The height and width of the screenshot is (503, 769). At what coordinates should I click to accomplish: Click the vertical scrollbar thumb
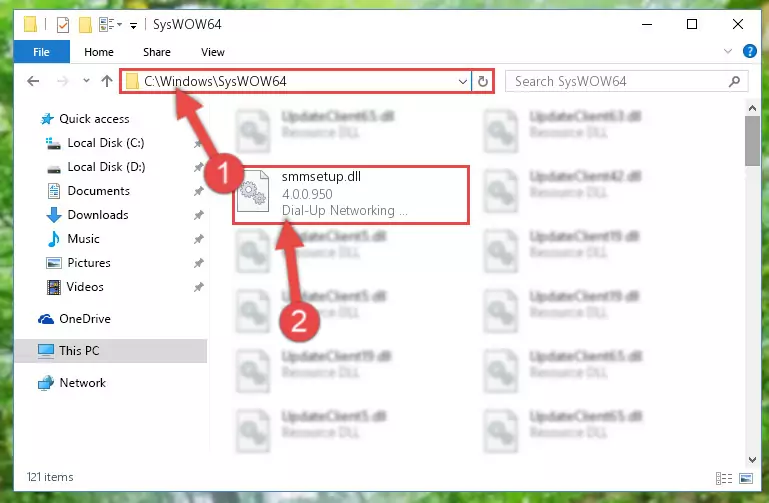(752, 141)
